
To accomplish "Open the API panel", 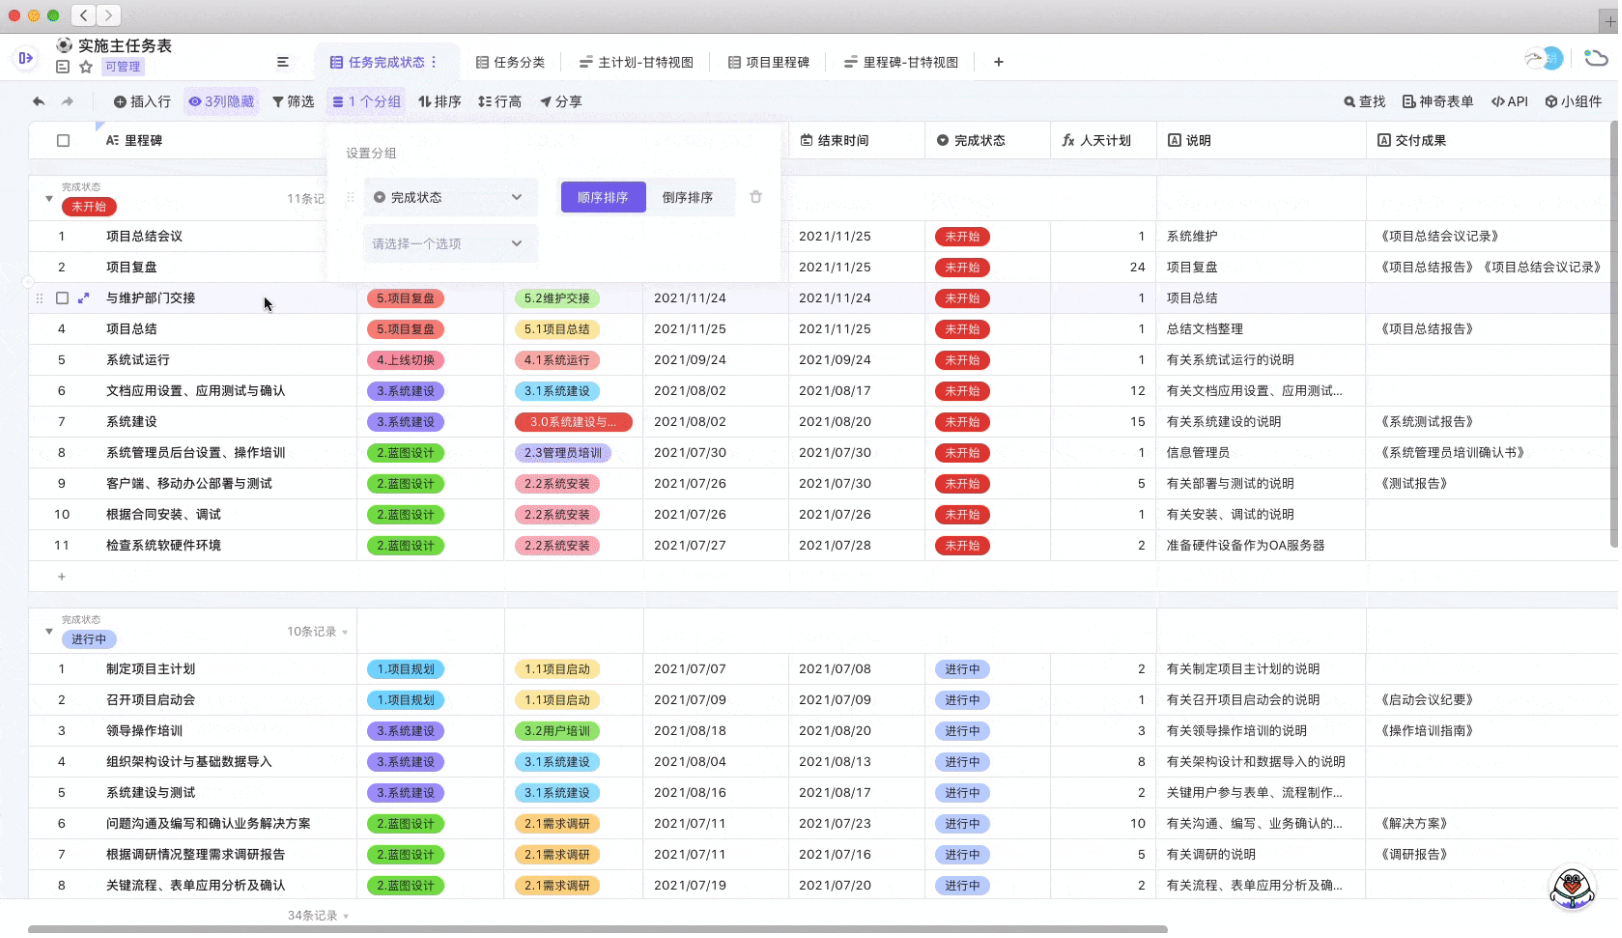I will [x=1510, y=101].
